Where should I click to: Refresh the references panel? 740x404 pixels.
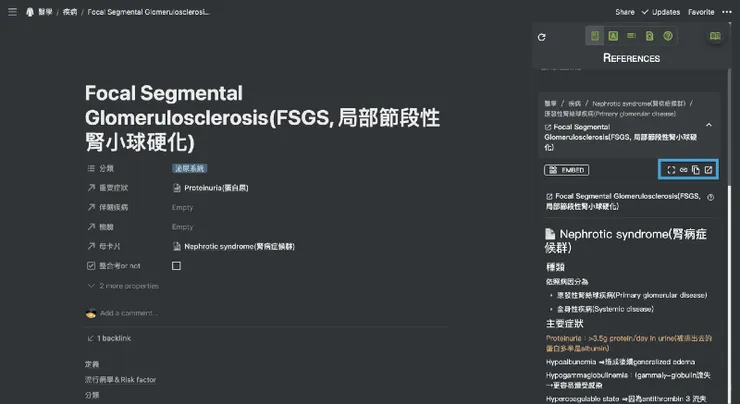pyautogui.click(x=541, y=37)
